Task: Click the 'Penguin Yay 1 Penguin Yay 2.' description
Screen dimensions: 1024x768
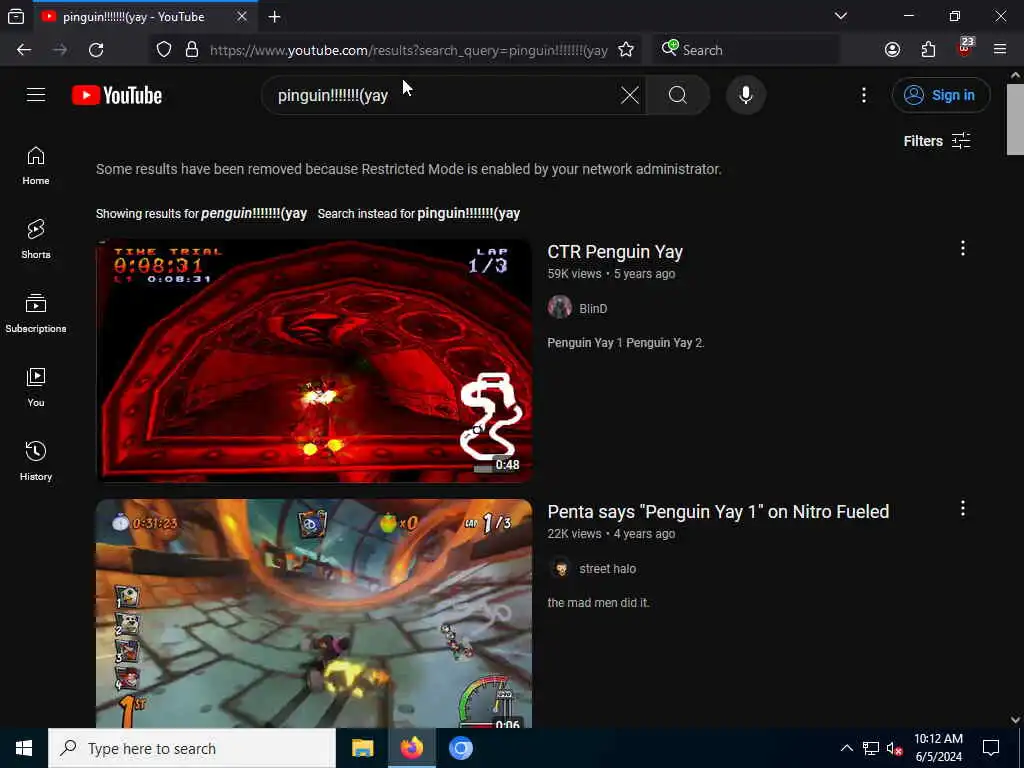Action: pos(626,343)
